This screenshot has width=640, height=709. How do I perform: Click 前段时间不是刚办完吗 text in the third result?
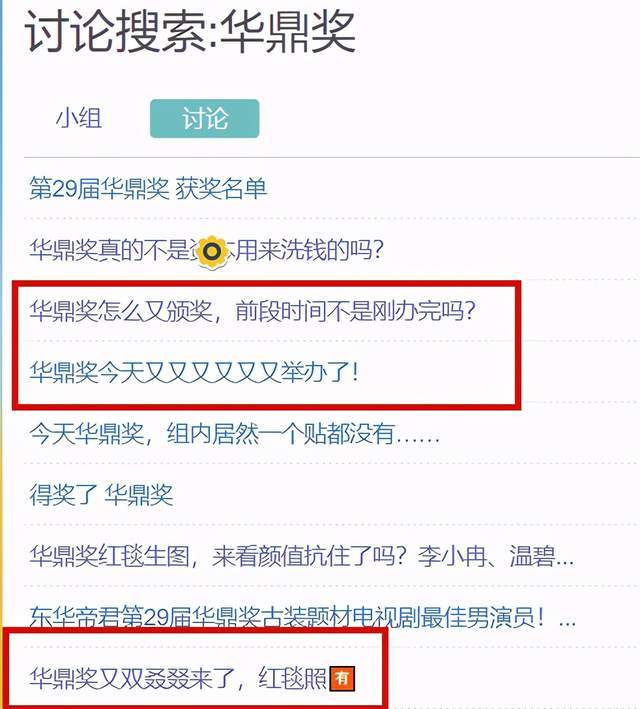point(356,311)
